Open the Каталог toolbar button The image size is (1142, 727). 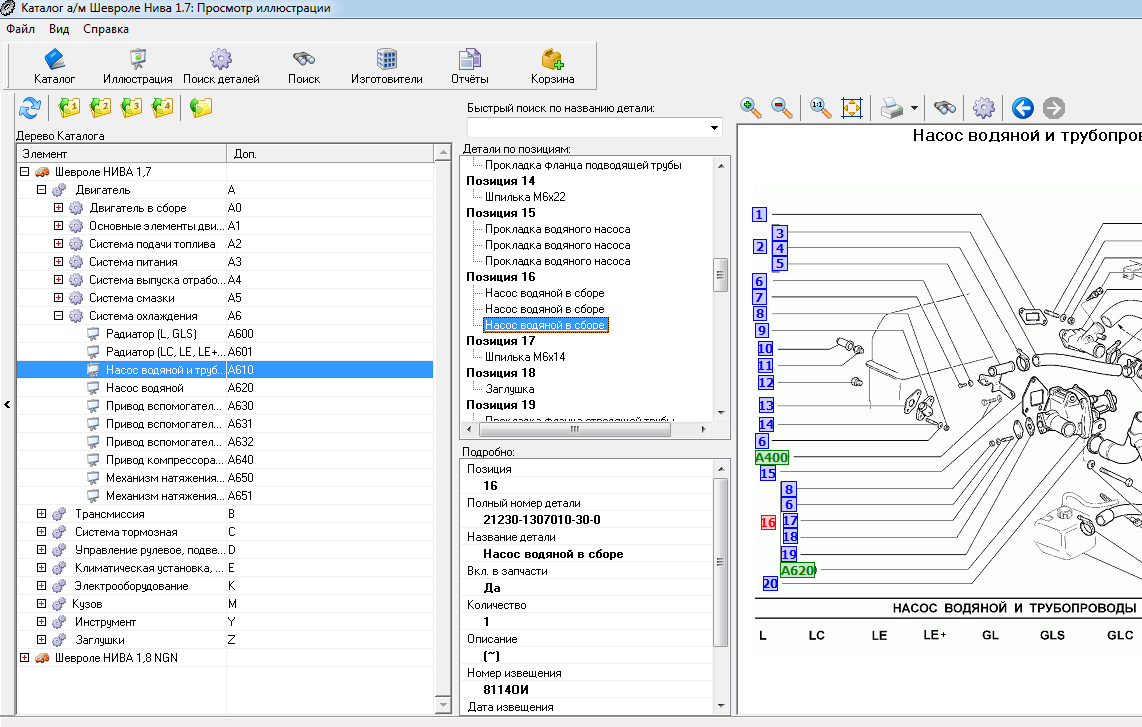click(x=55, y=66)
